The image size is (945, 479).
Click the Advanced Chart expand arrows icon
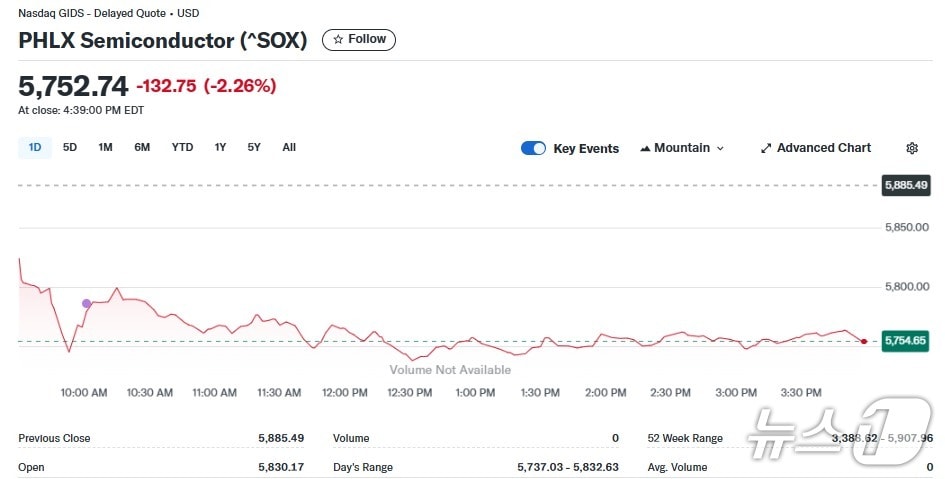(x=766, y=148)
